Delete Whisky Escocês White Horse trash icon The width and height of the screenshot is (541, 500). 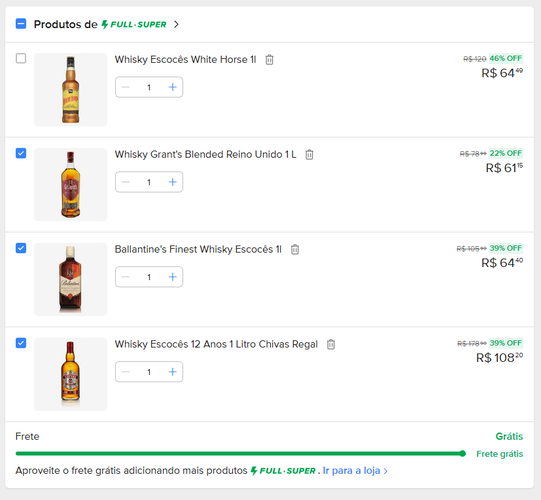pos(269,60)
